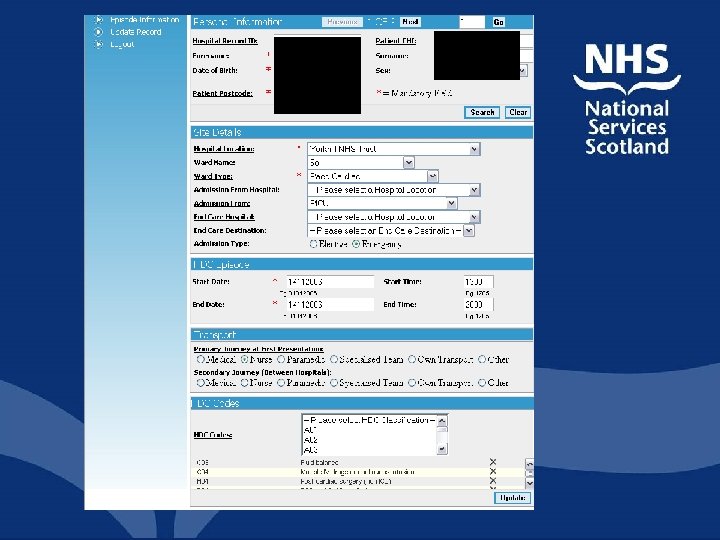Click the End Care Hospital label link
Viewport: 720px width, 540px height.
pyautogui.click(x=224, y=217)
